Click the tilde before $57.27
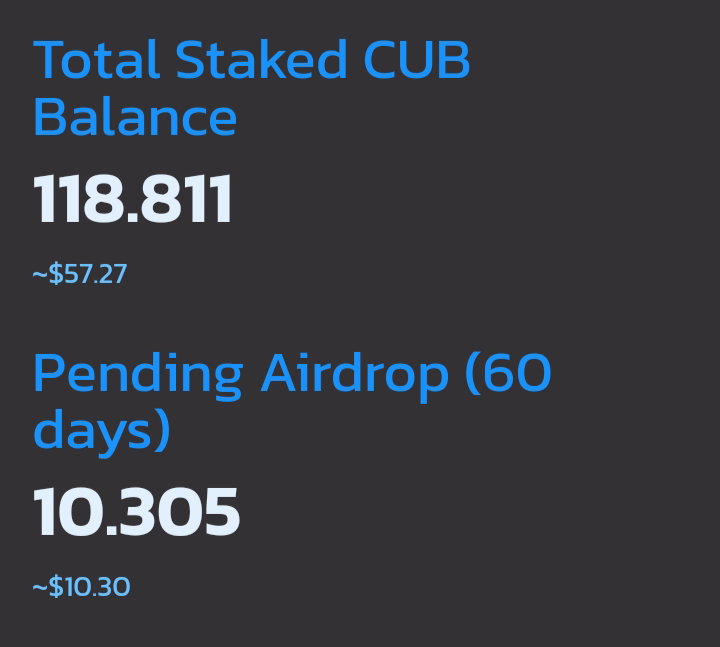 pos(40,275)
